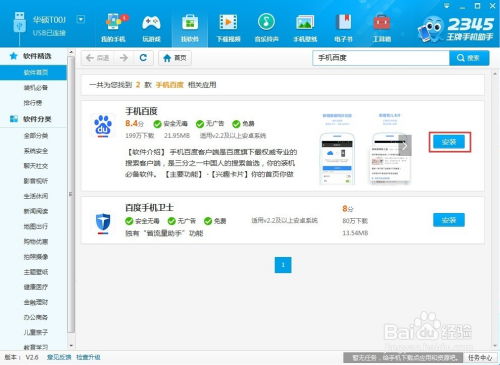Select 拍照摄像 category
This screenshot has height=365, width=500.
[36, 257]
